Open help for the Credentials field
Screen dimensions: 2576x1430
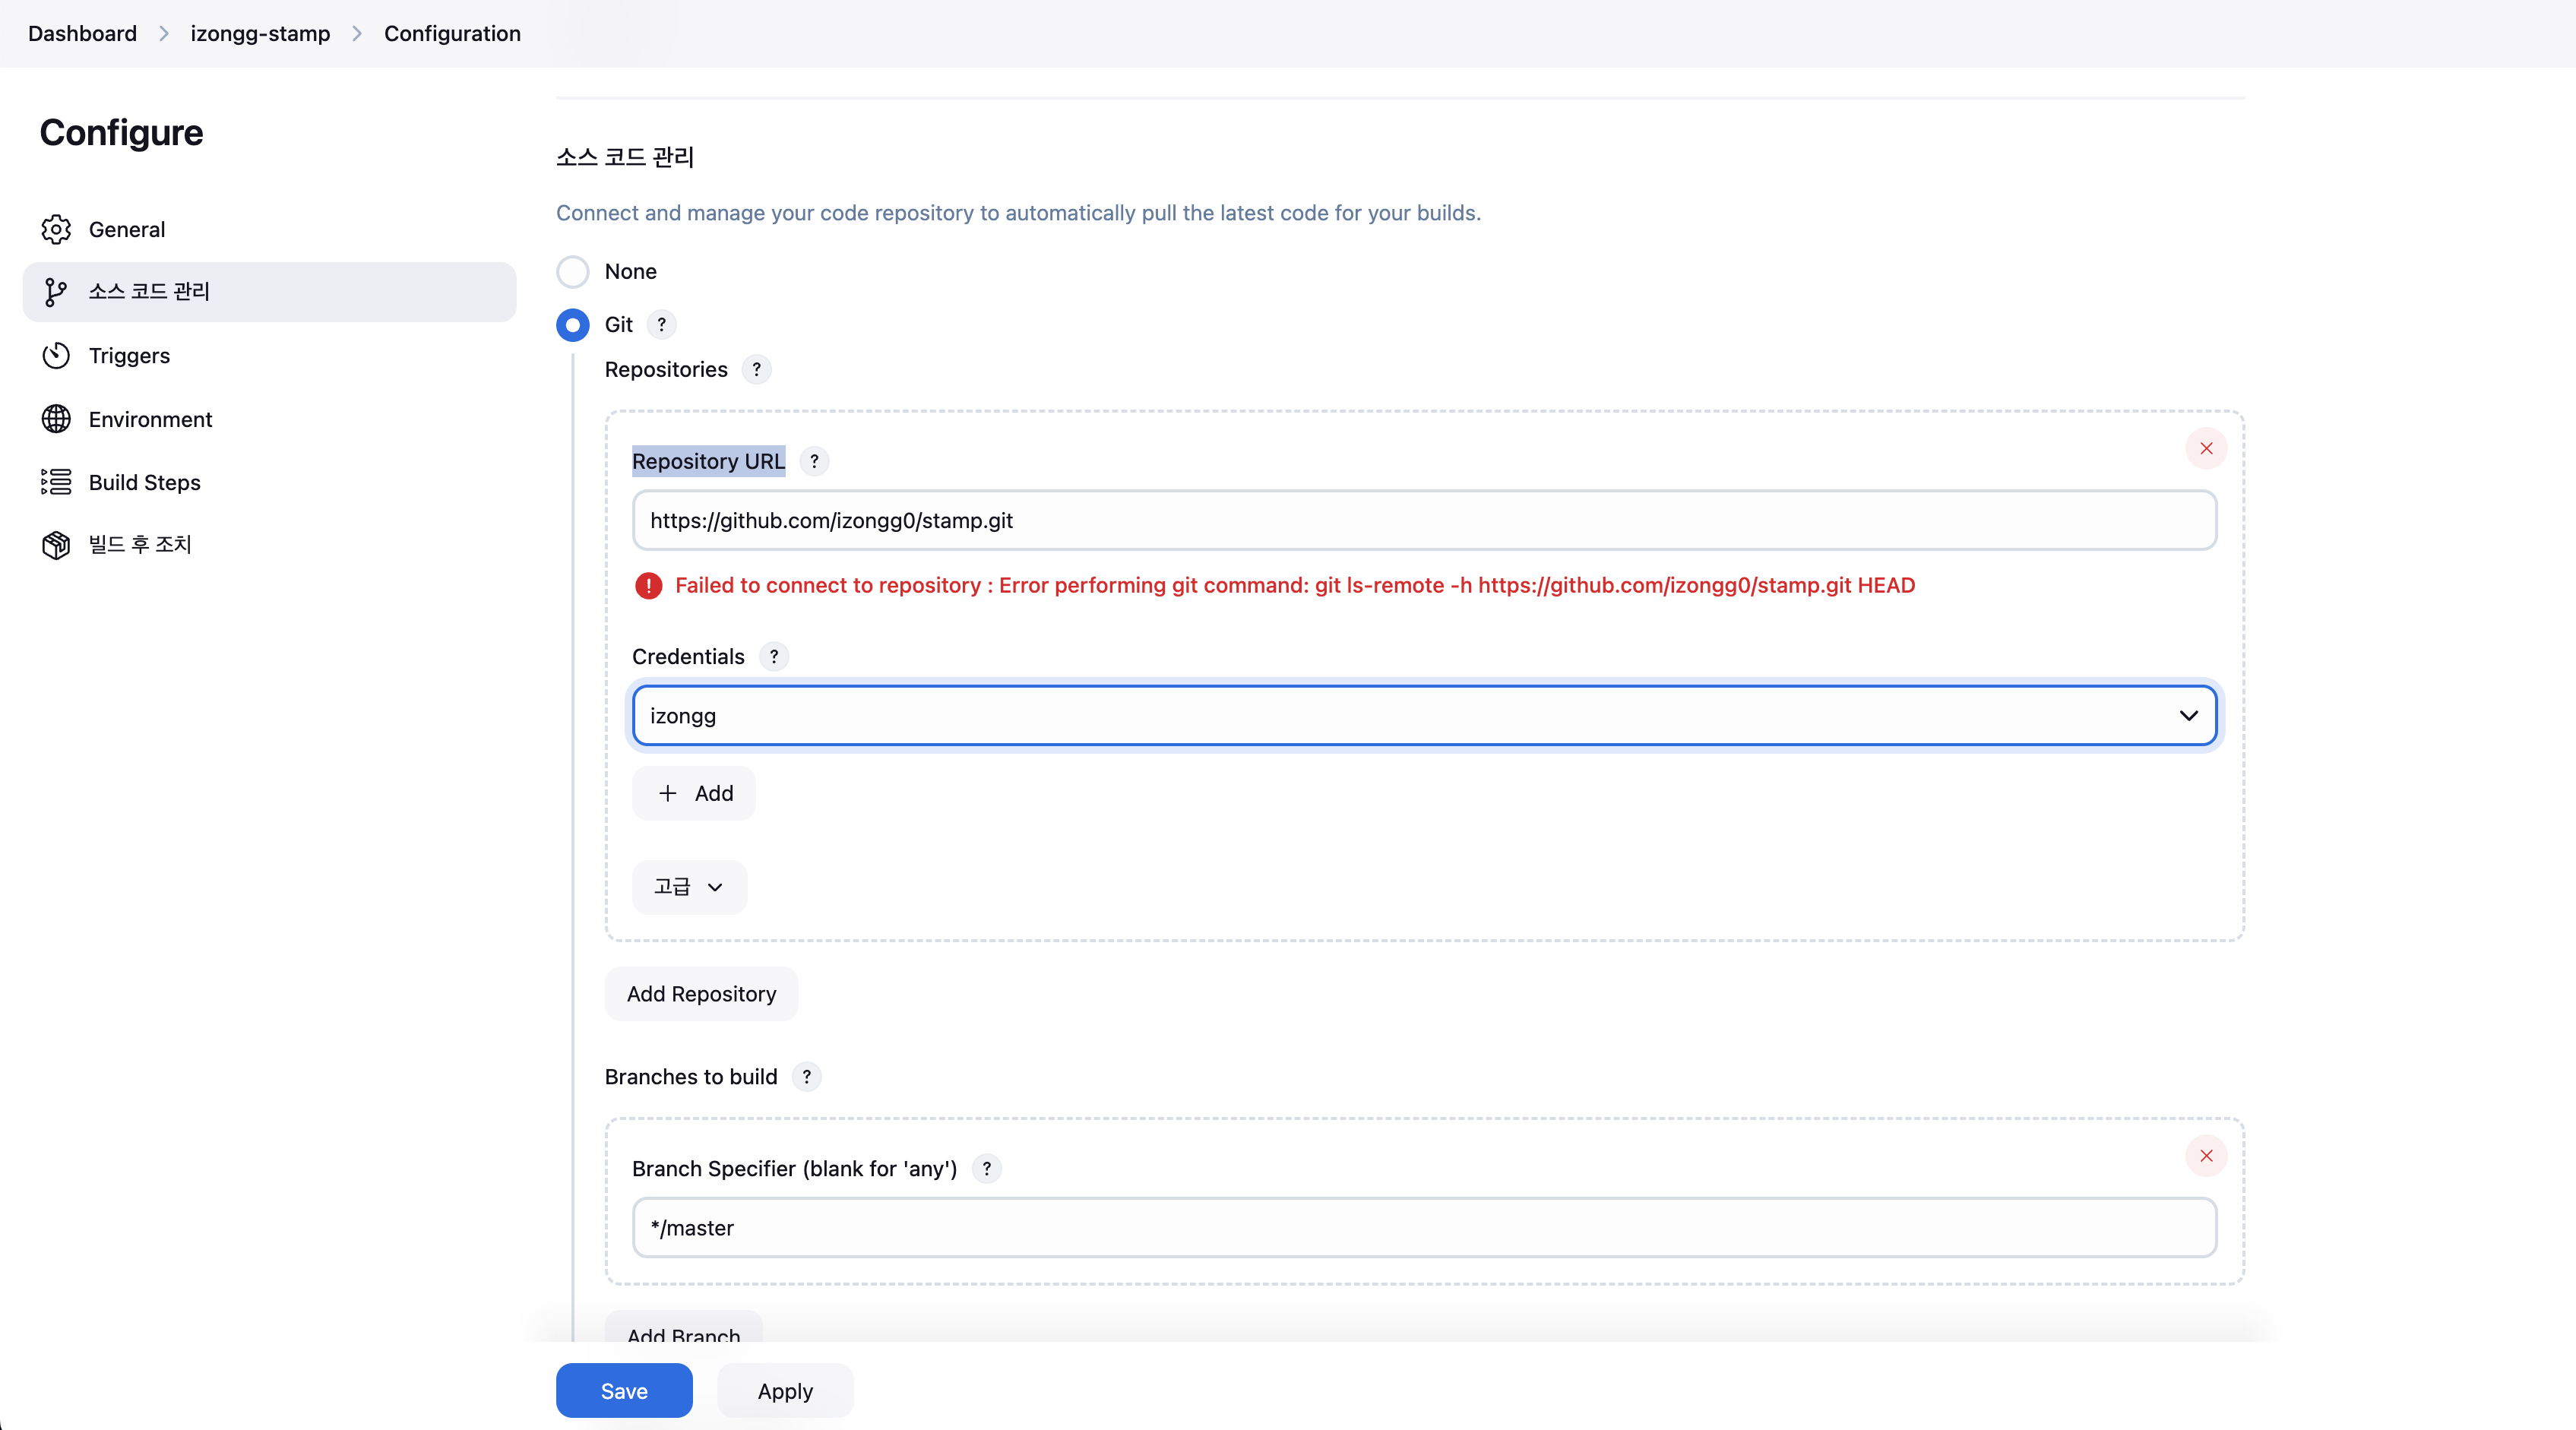(773, 656)
